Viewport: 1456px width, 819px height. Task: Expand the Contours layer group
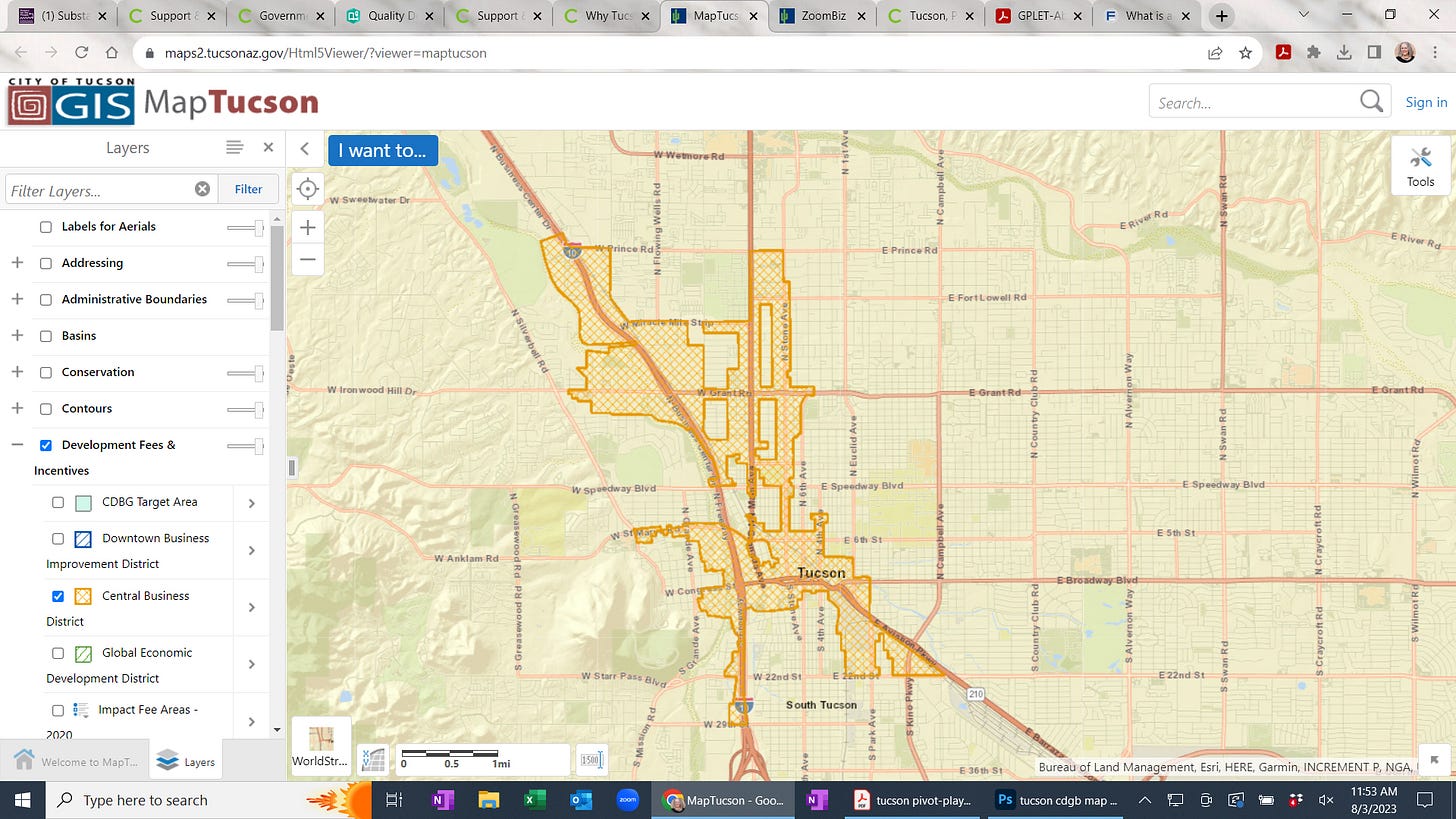click(17, 408)
